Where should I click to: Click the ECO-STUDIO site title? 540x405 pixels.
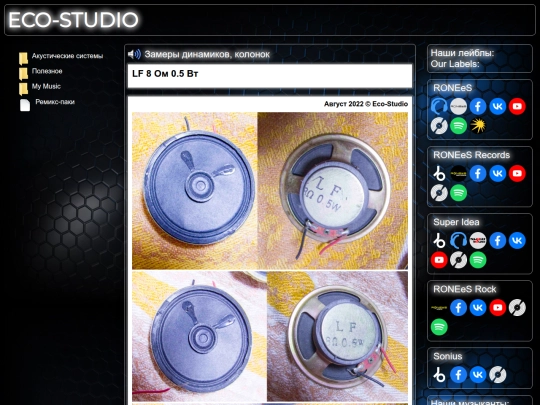click(x=73, y=20)
